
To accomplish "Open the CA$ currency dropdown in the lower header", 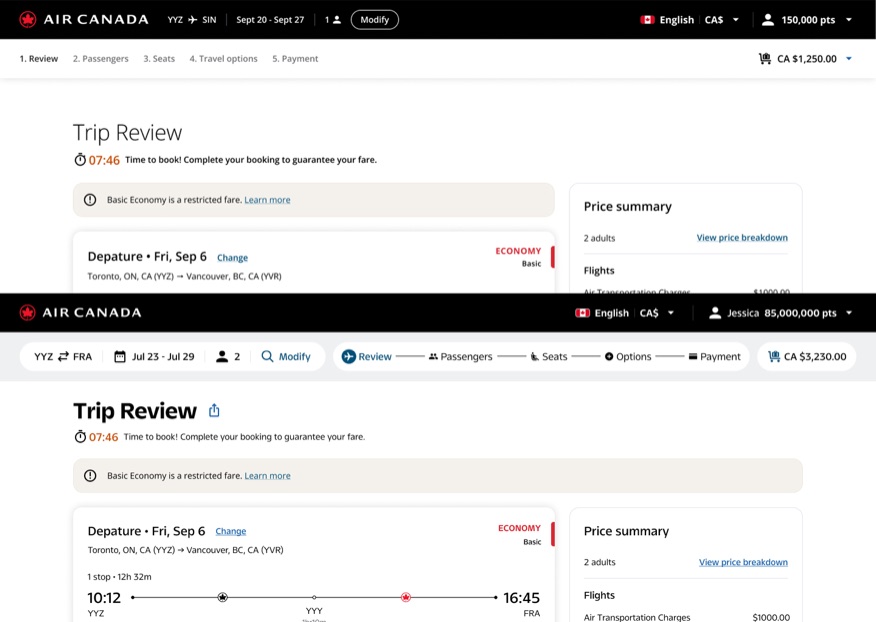I will point(656,313).
